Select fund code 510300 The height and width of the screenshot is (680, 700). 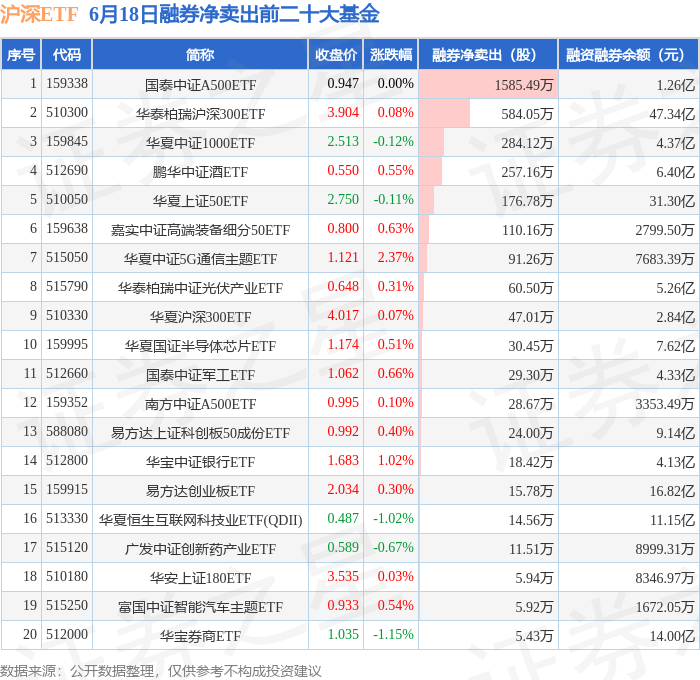coord(67,113)
